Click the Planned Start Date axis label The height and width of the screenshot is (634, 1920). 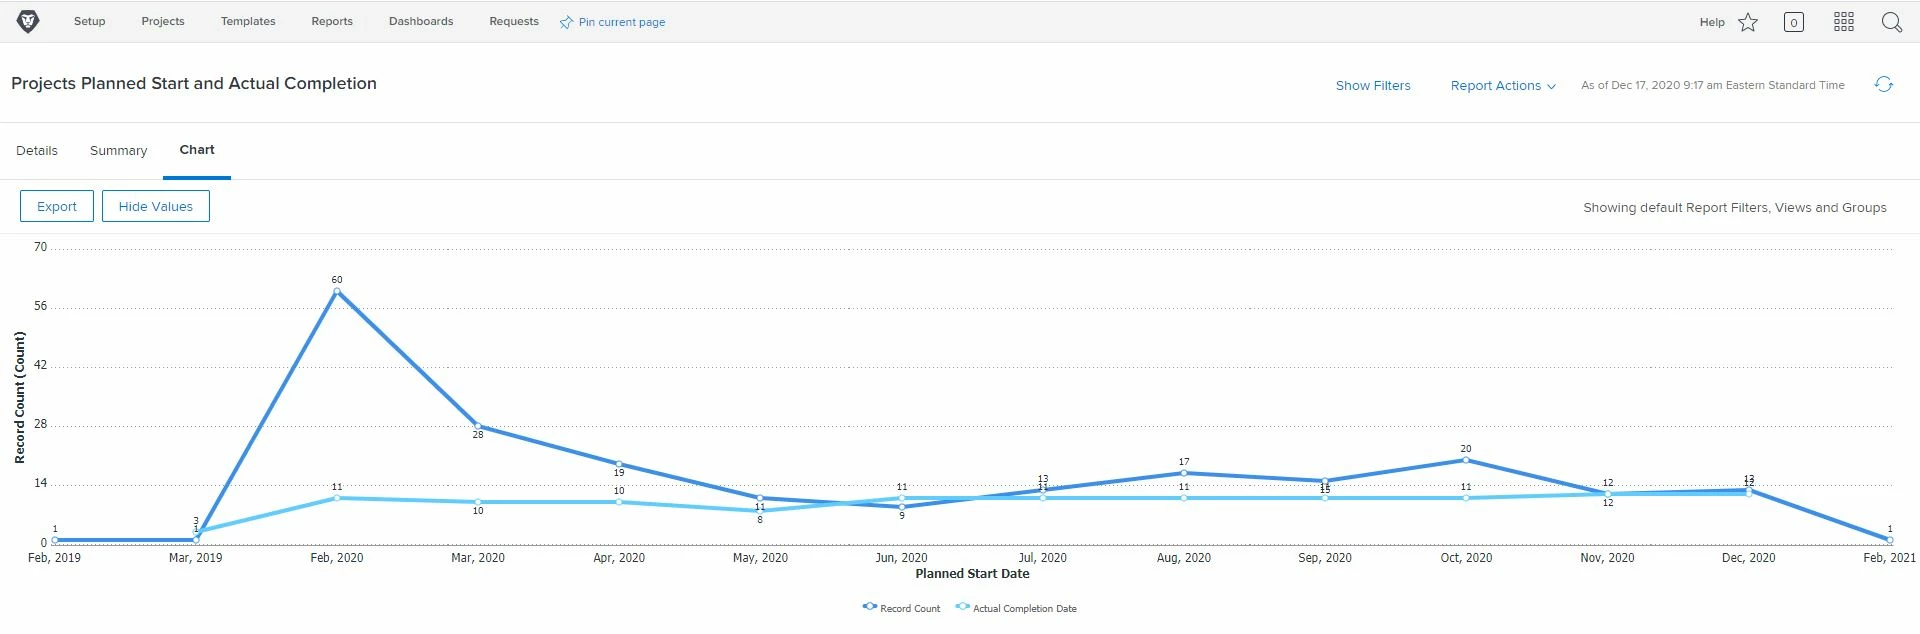(x=972, y=573)
